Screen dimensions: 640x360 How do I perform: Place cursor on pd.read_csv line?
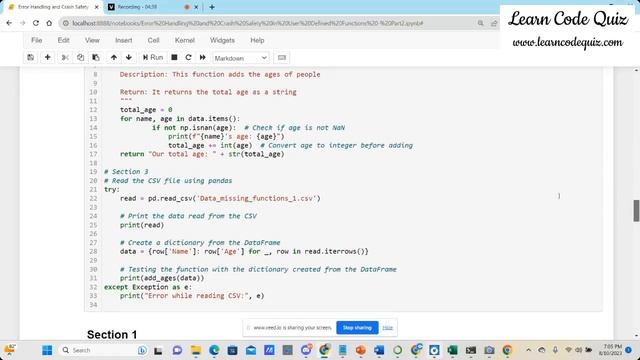(x=220, y=198)
